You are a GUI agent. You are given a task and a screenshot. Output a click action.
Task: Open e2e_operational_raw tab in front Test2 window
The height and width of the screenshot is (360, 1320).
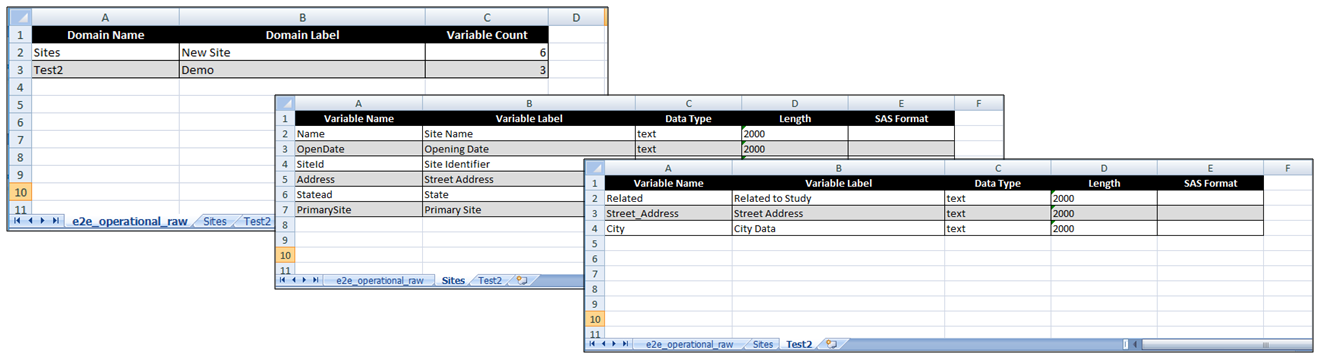pyautogui.click(x=689, y=344)
